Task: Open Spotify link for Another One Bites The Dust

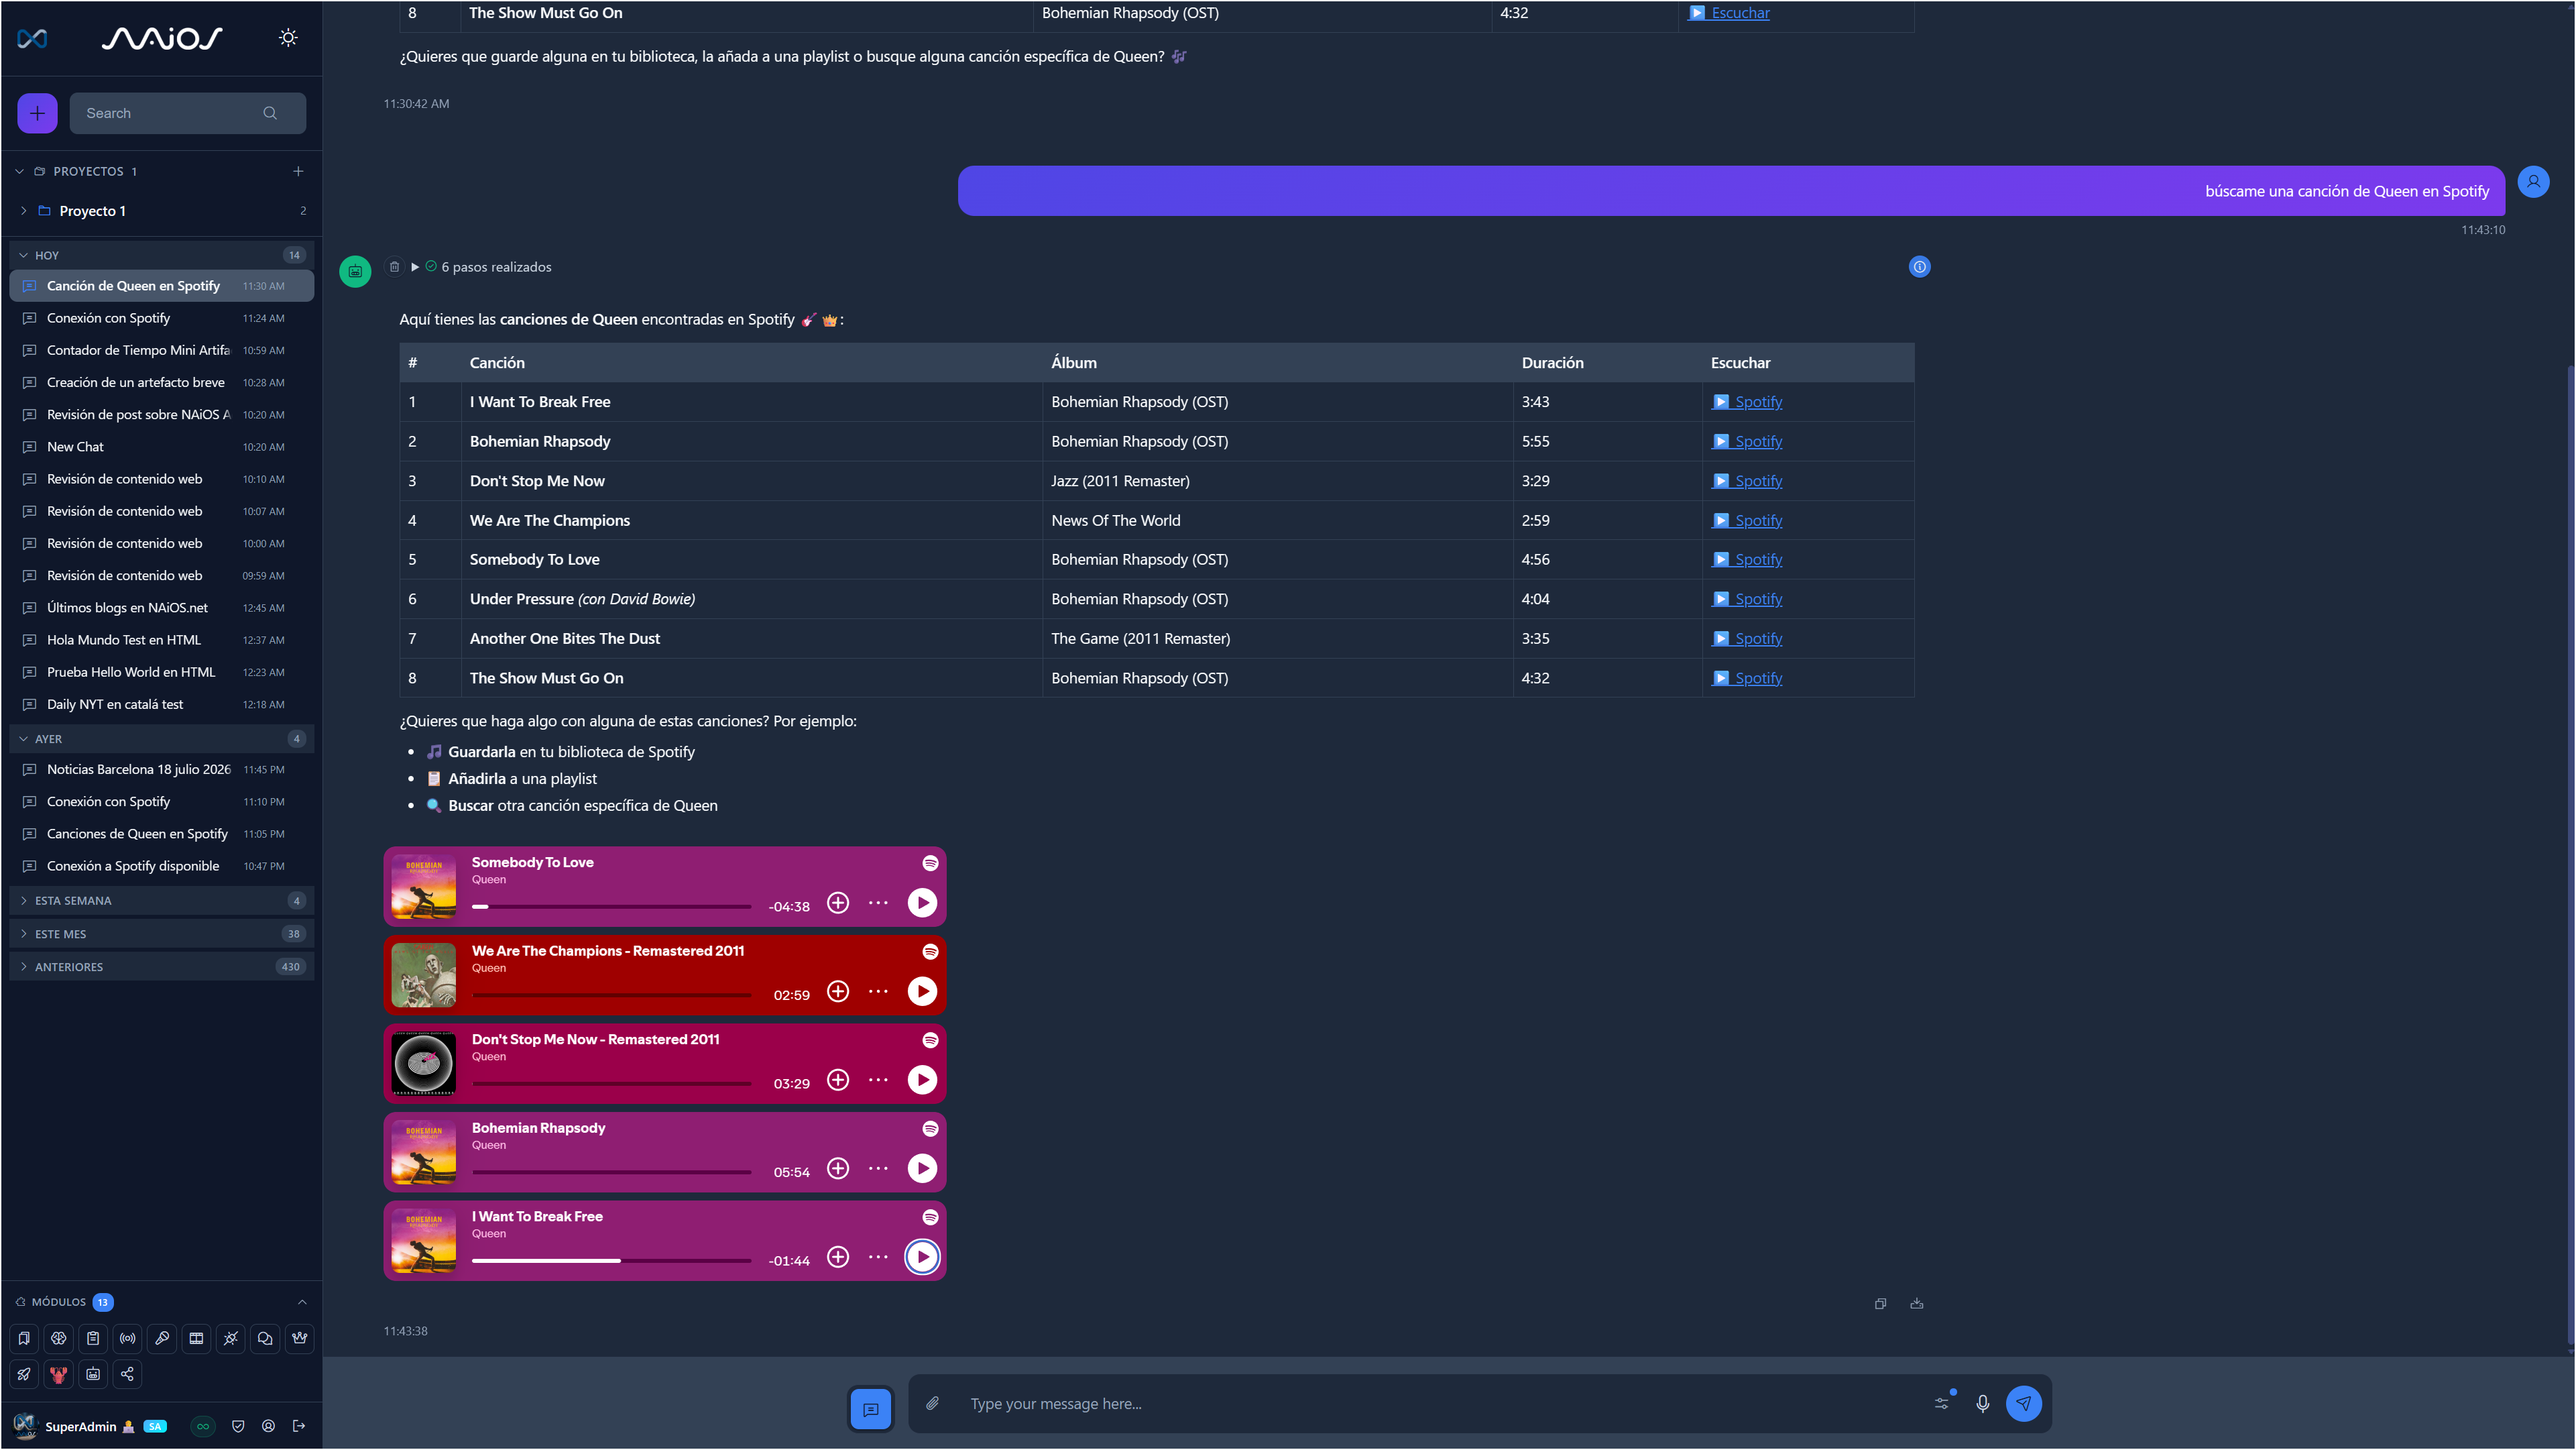Action: [1747, 639]
